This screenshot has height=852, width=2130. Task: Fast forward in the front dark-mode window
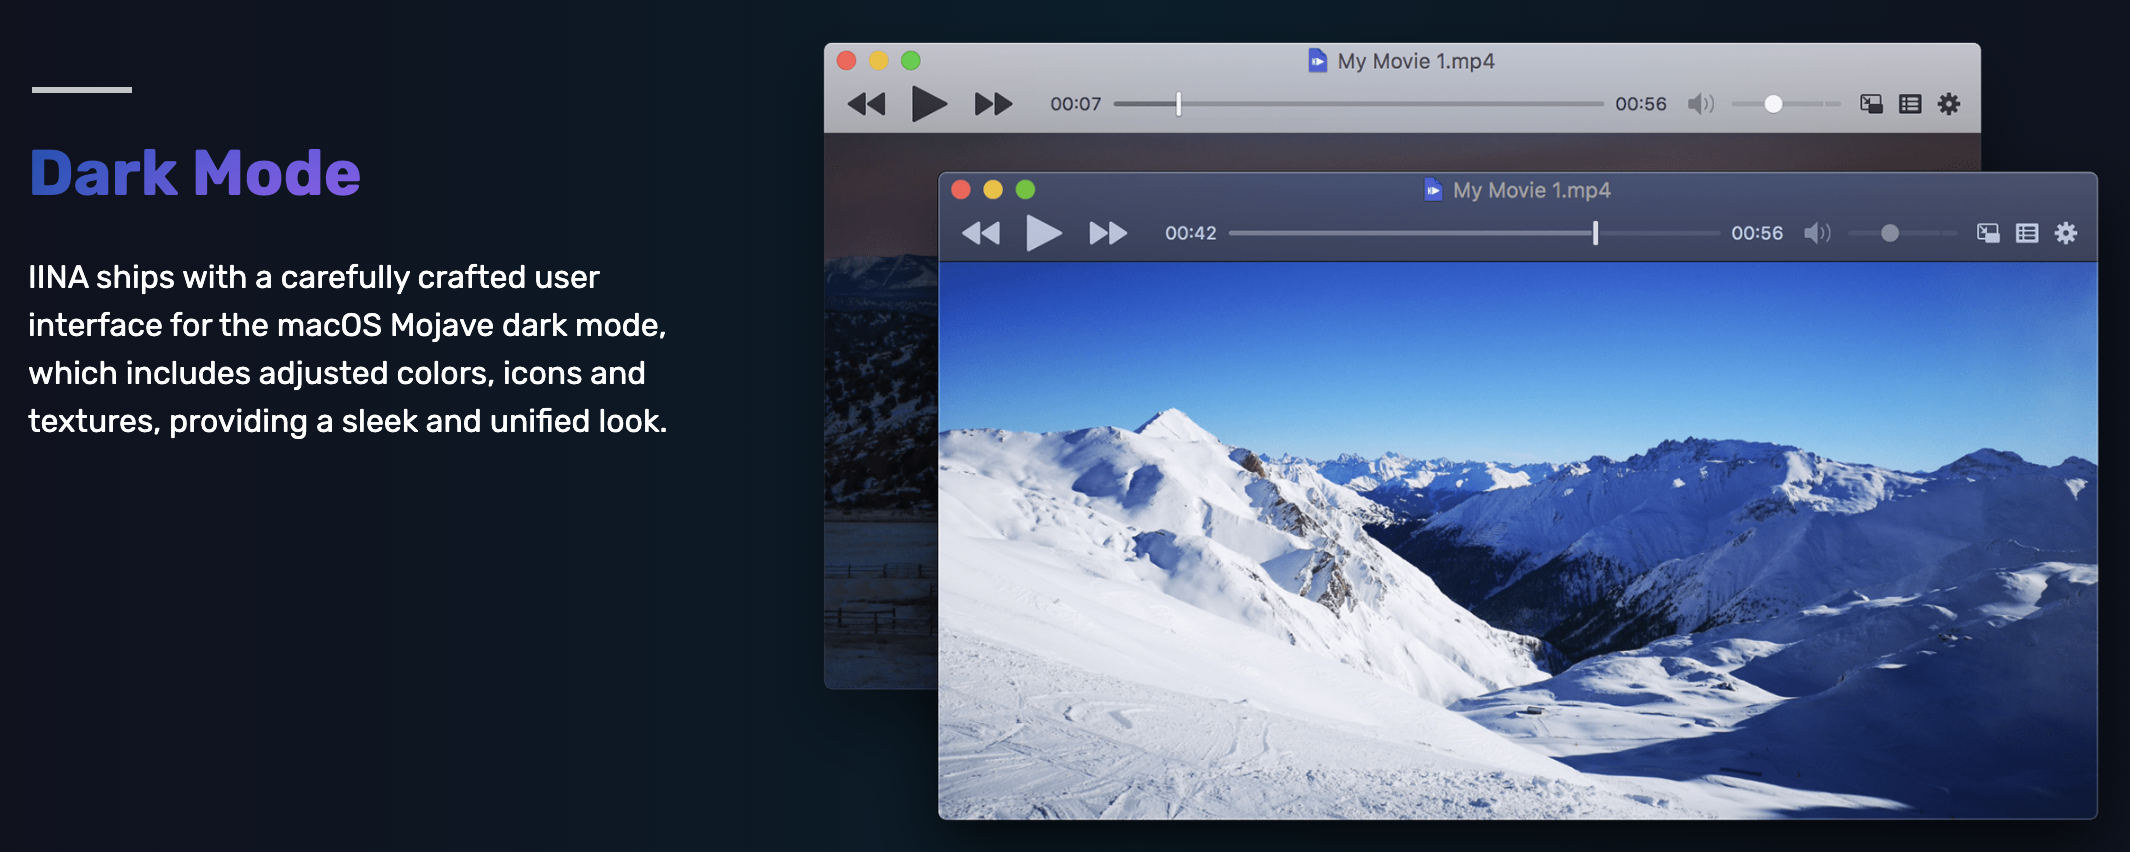click(x=1108, y=233)
